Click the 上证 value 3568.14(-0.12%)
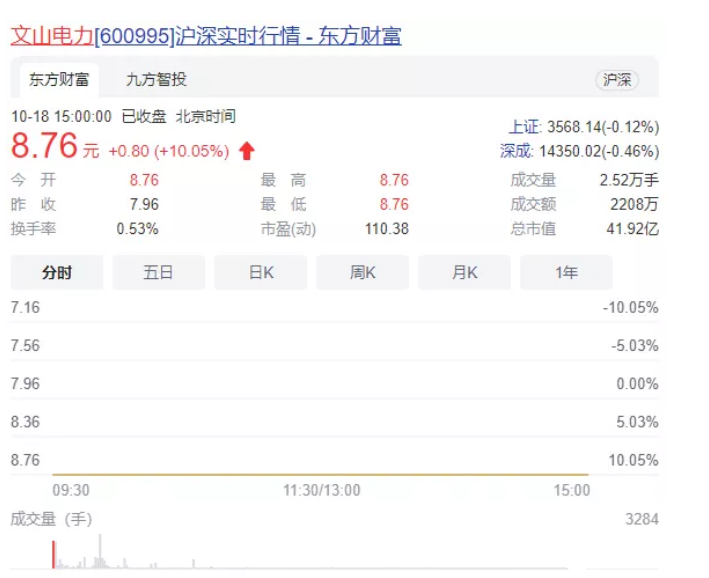 pos(603,127)
